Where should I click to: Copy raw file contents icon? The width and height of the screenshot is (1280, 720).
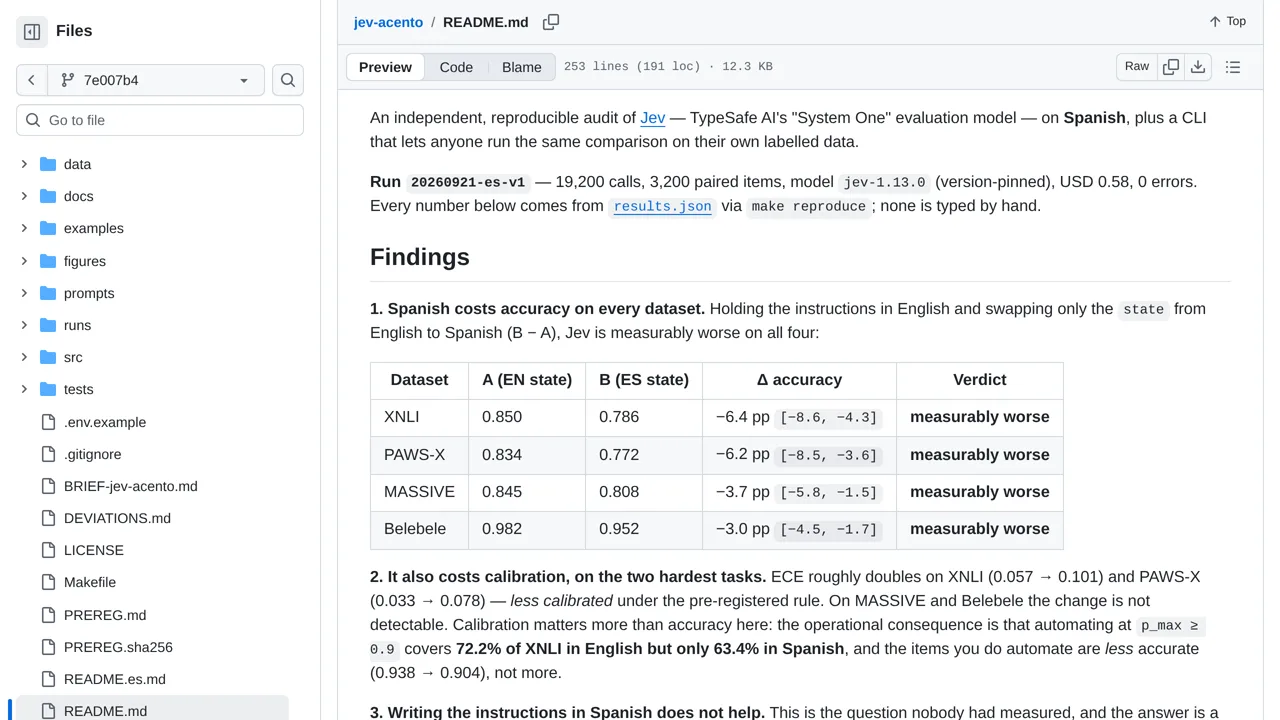[1171, 67]
